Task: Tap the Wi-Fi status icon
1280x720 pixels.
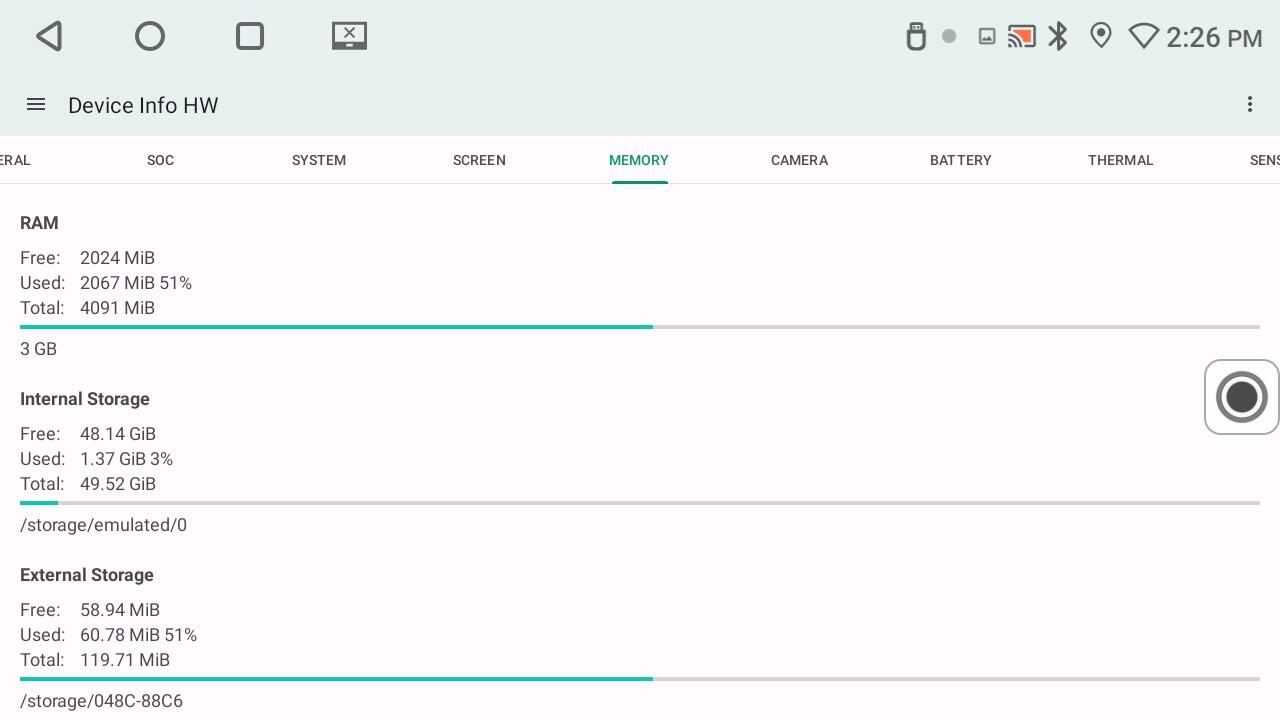Action: 1143,37
